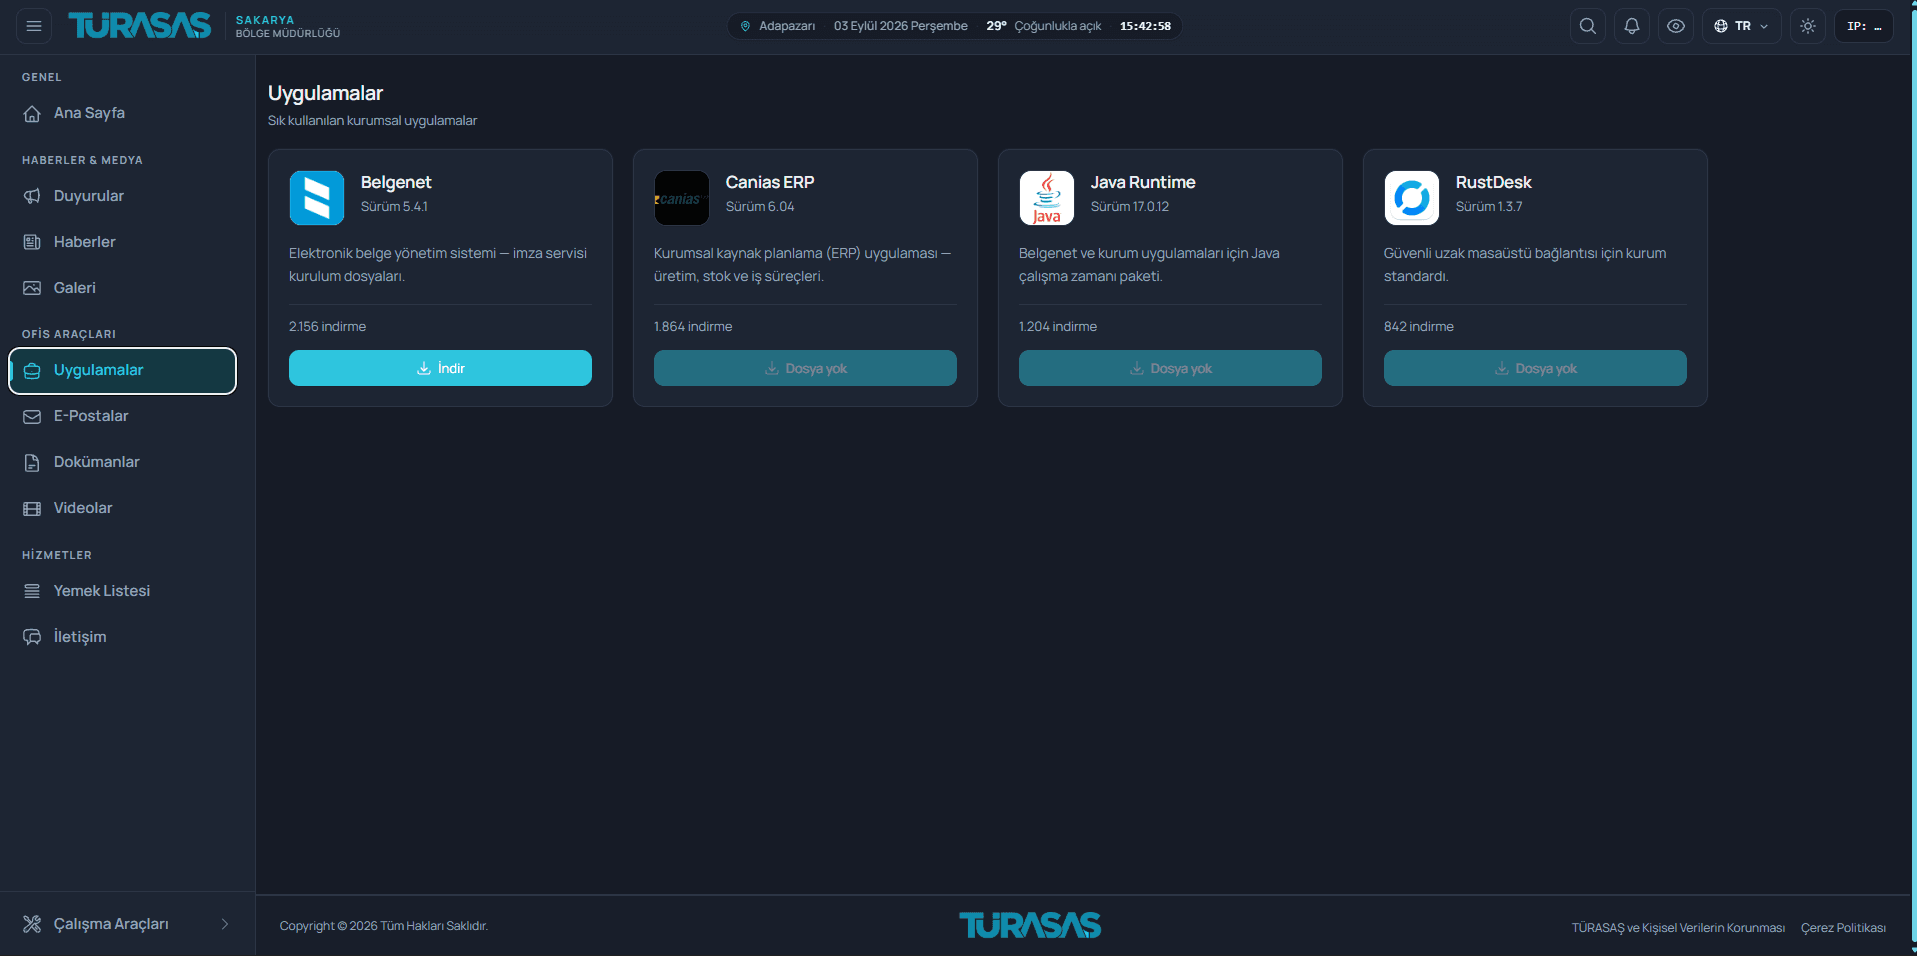
Task: Open E-Postalar menu item
Action: [123, 416]
